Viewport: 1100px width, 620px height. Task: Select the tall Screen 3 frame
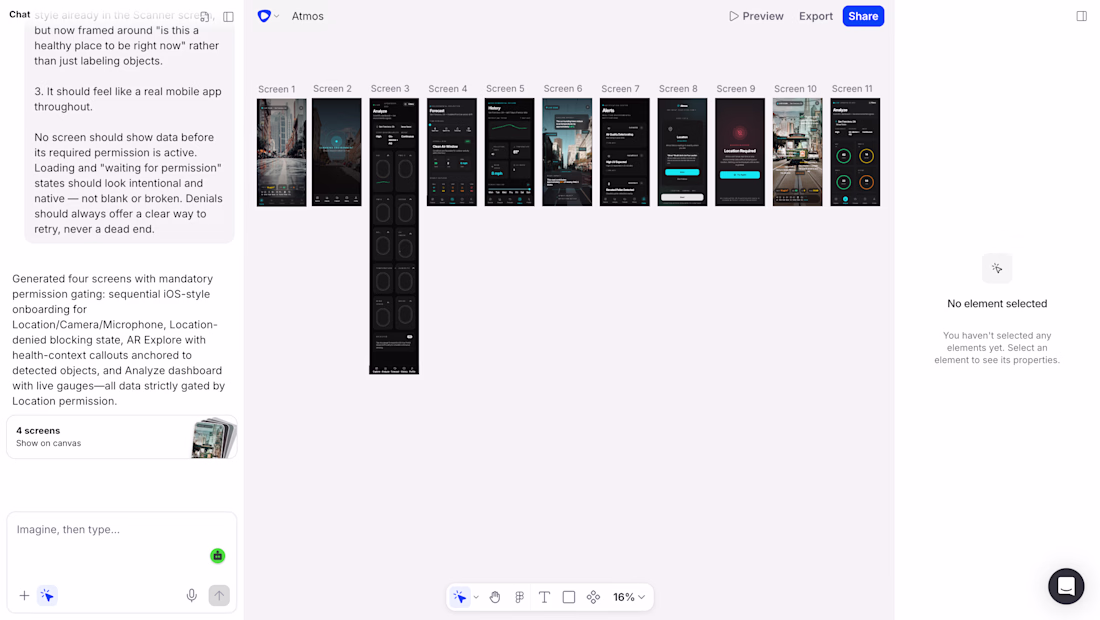point(394,236)
